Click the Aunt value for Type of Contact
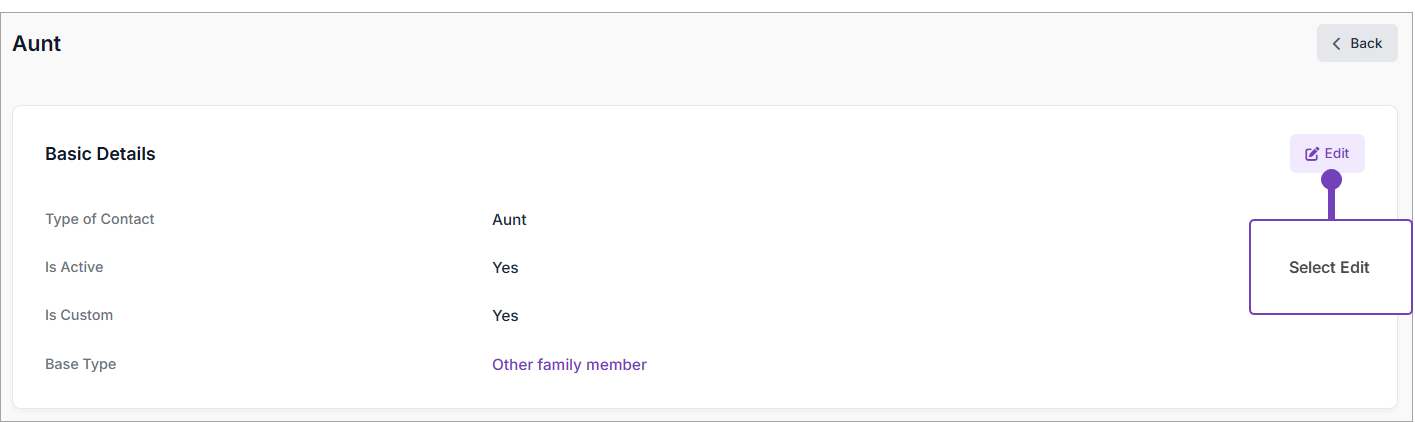 pos(509,220)
